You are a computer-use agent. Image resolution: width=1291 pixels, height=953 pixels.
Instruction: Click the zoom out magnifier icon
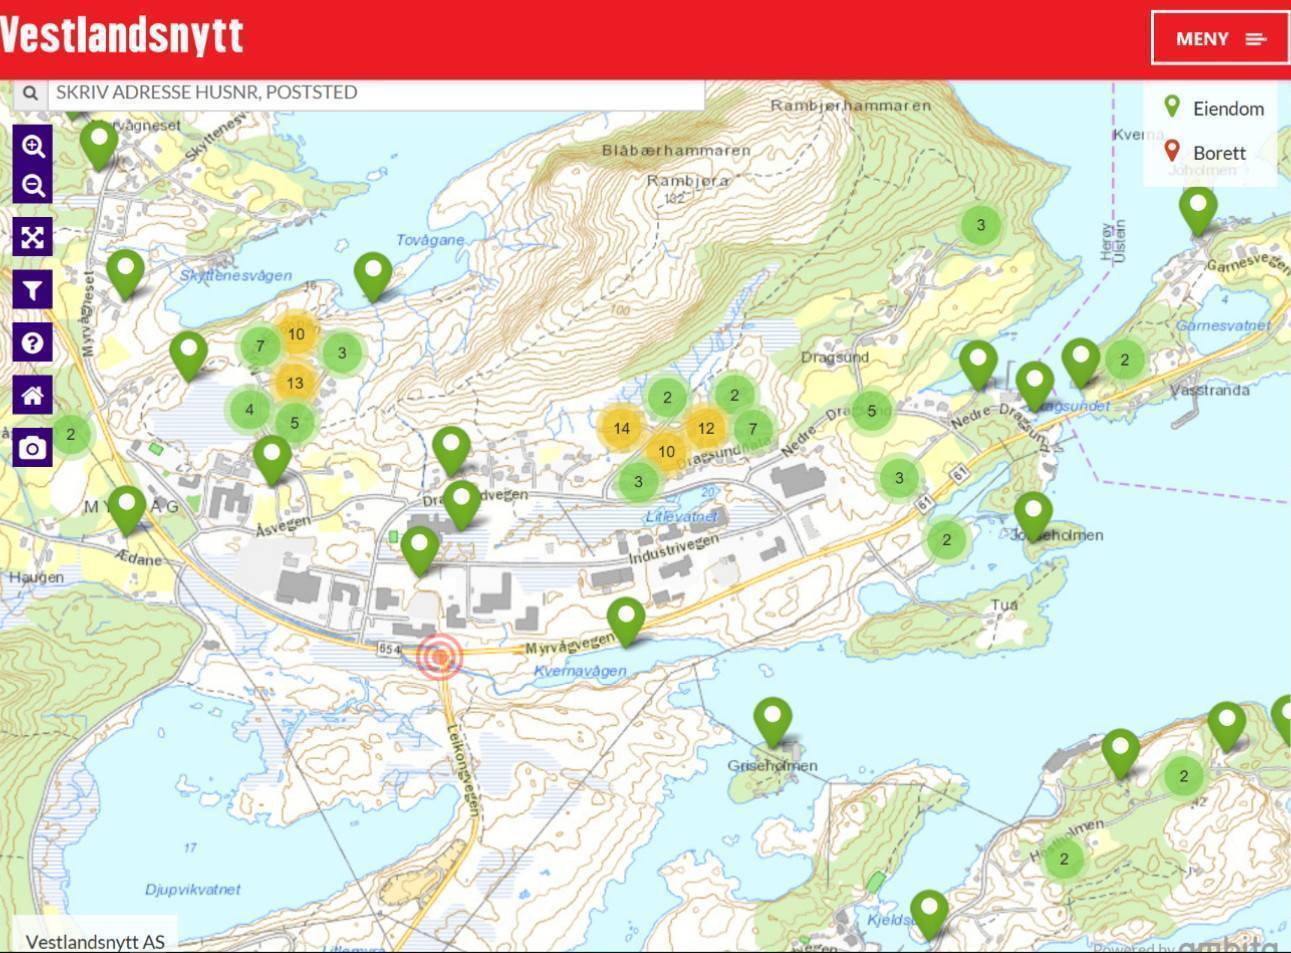pyautogui.click(x=32, y=186)
